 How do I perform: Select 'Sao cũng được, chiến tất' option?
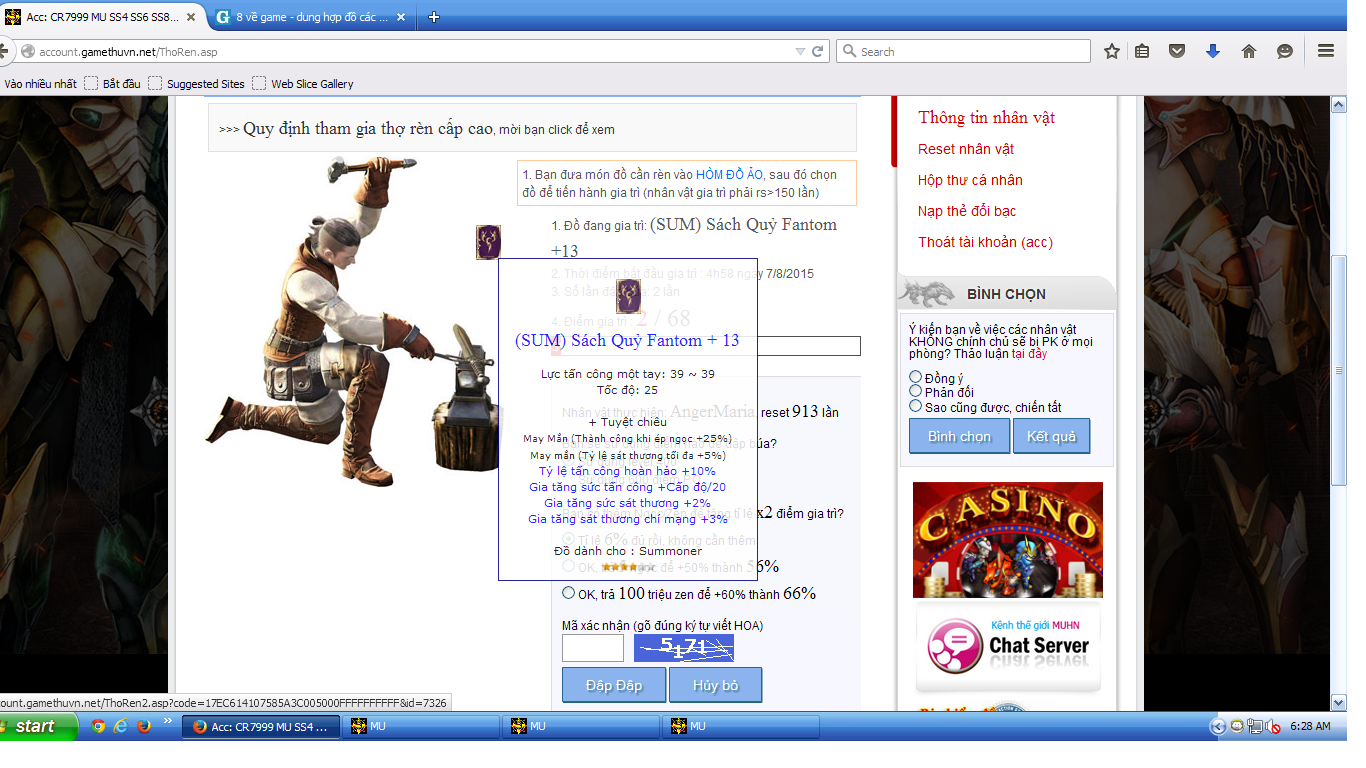tap(915, 406)
